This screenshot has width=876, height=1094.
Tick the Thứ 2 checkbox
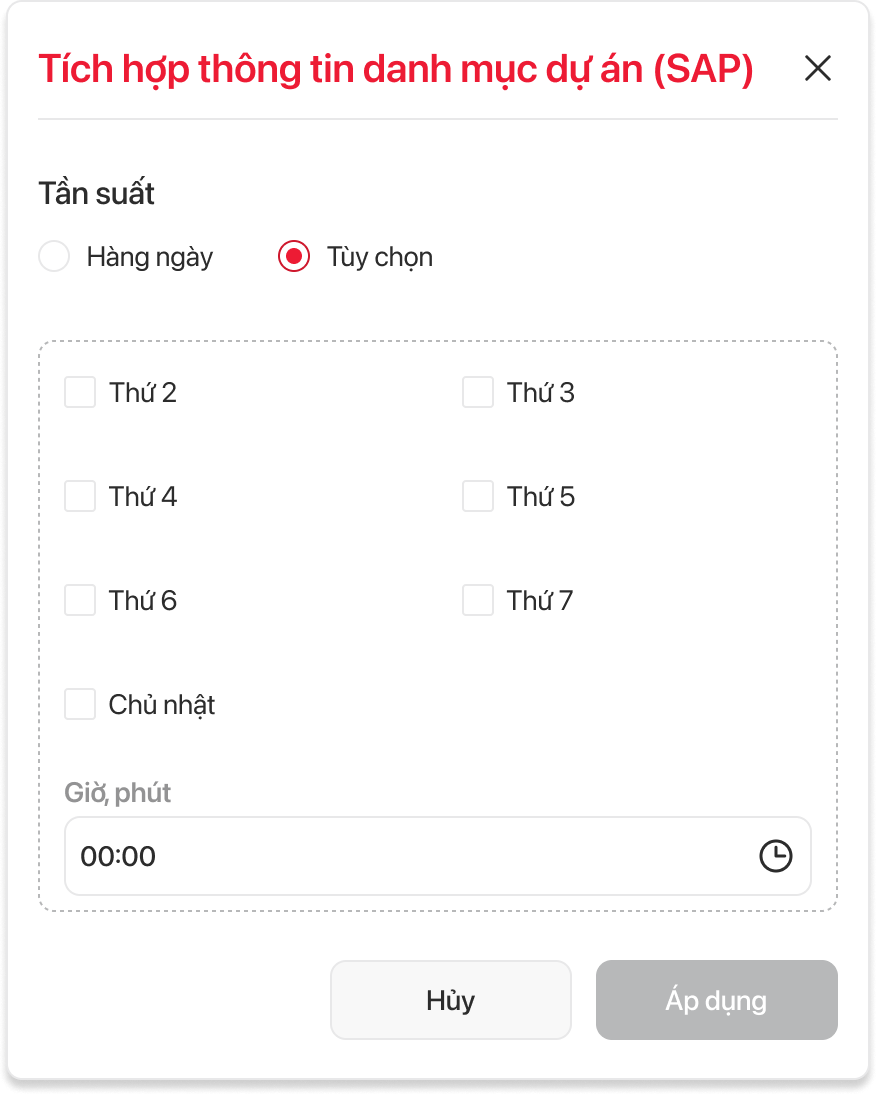80,392
